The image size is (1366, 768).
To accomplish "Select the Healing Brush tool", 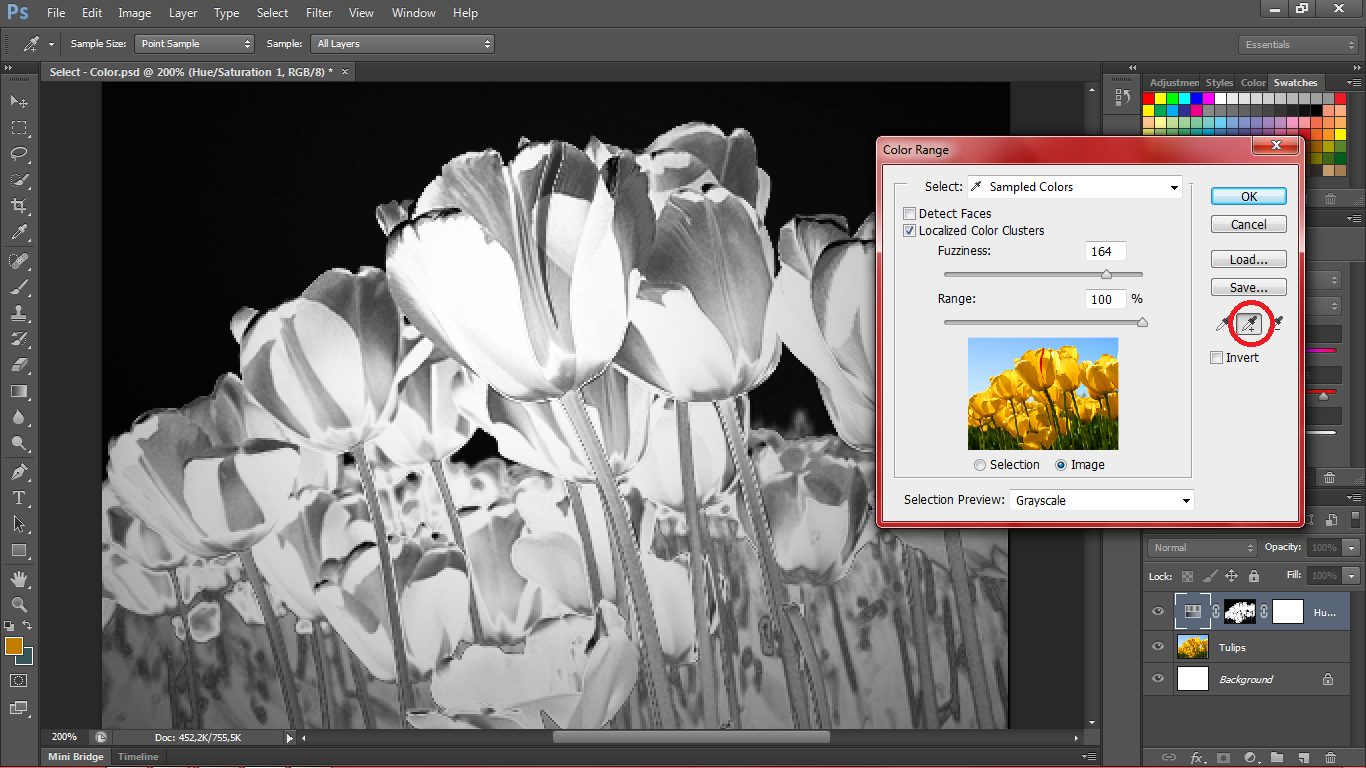I will coord(19,261).
